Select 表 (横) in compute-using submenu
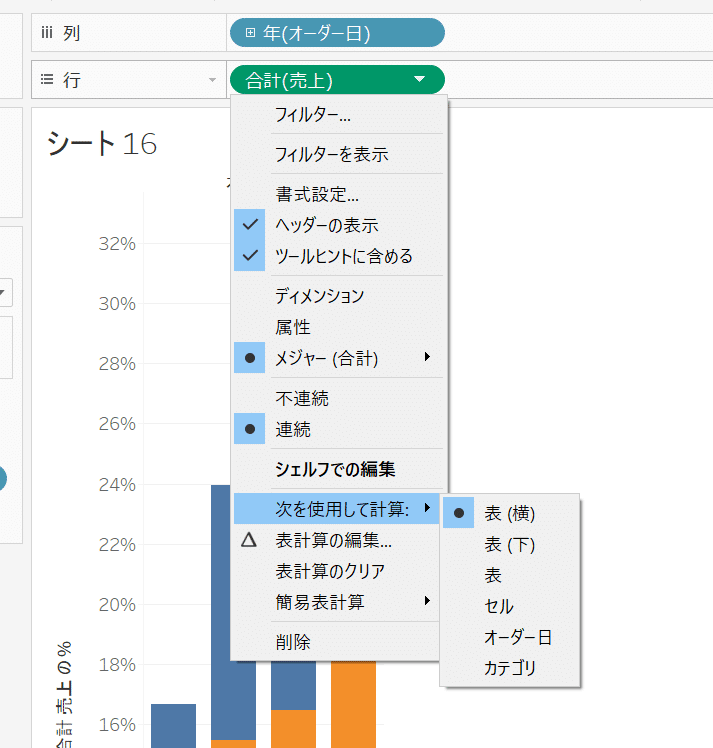This screenshot has width=713, height=748. point(510,513)
